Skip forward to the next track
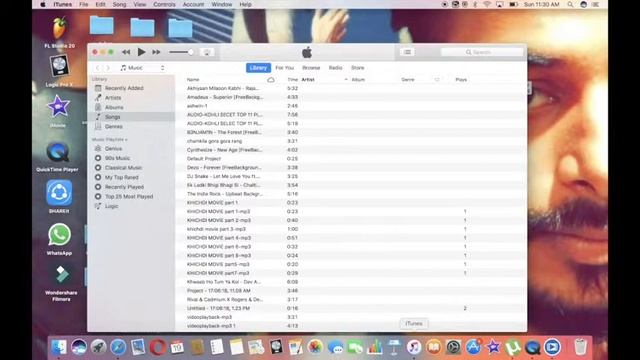The width and height of the screenshot is (640, 360). click(156, 52)
